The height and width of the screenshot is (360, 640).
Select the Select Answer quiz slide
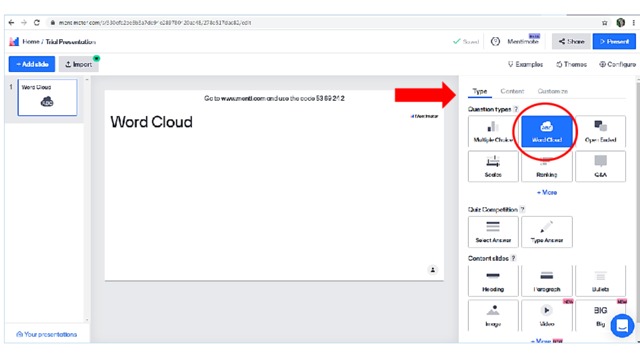[x=493, y=232]
